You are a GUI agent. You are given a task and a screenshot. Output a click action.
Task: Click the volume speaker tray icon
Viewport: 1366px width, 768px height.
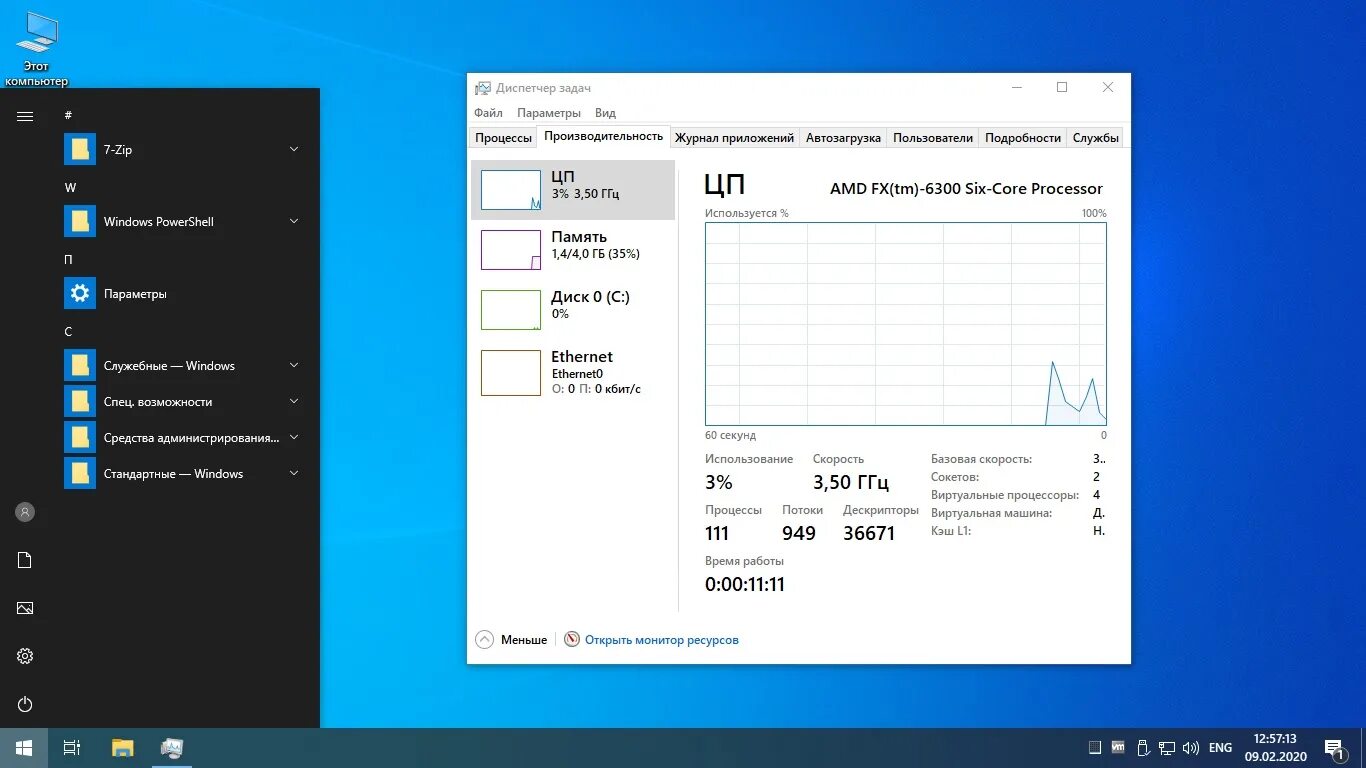pyautogui.click(x=1190, y=747)
